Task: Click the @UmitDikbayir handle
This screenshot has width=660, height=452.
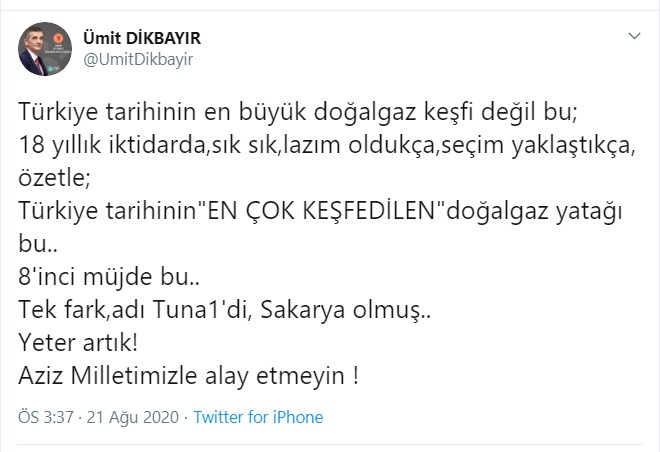Action: (136, 59)
